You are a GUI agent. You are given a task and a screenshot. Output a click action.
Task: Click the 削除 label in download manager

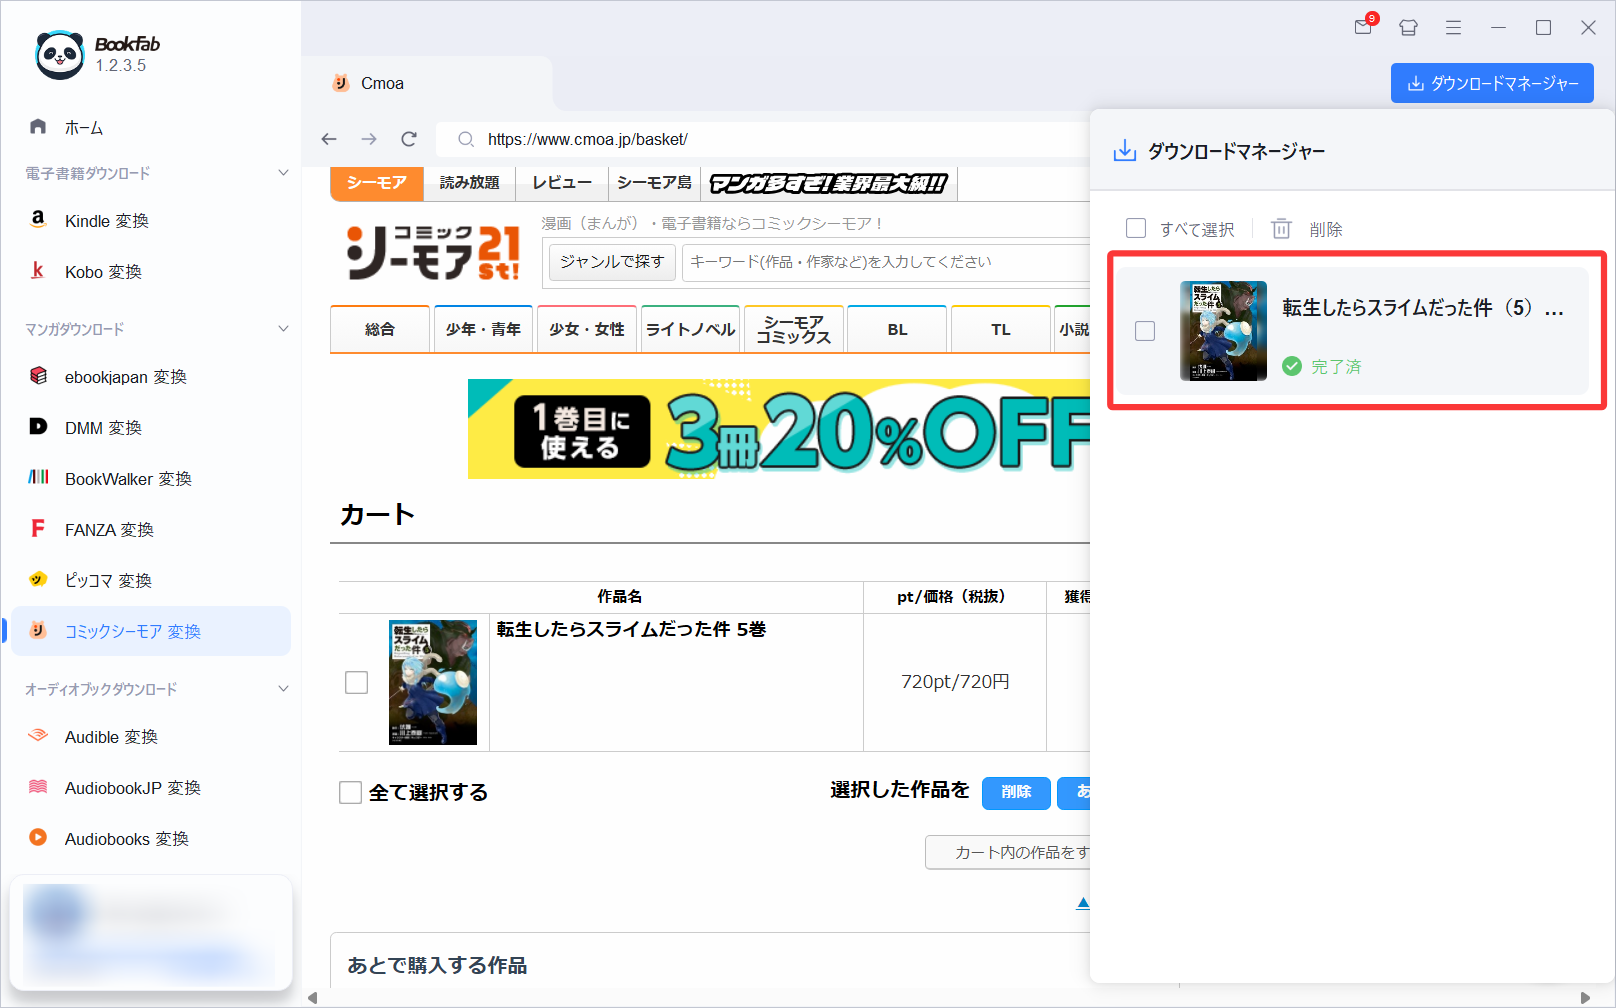(x=1326, y=229)
